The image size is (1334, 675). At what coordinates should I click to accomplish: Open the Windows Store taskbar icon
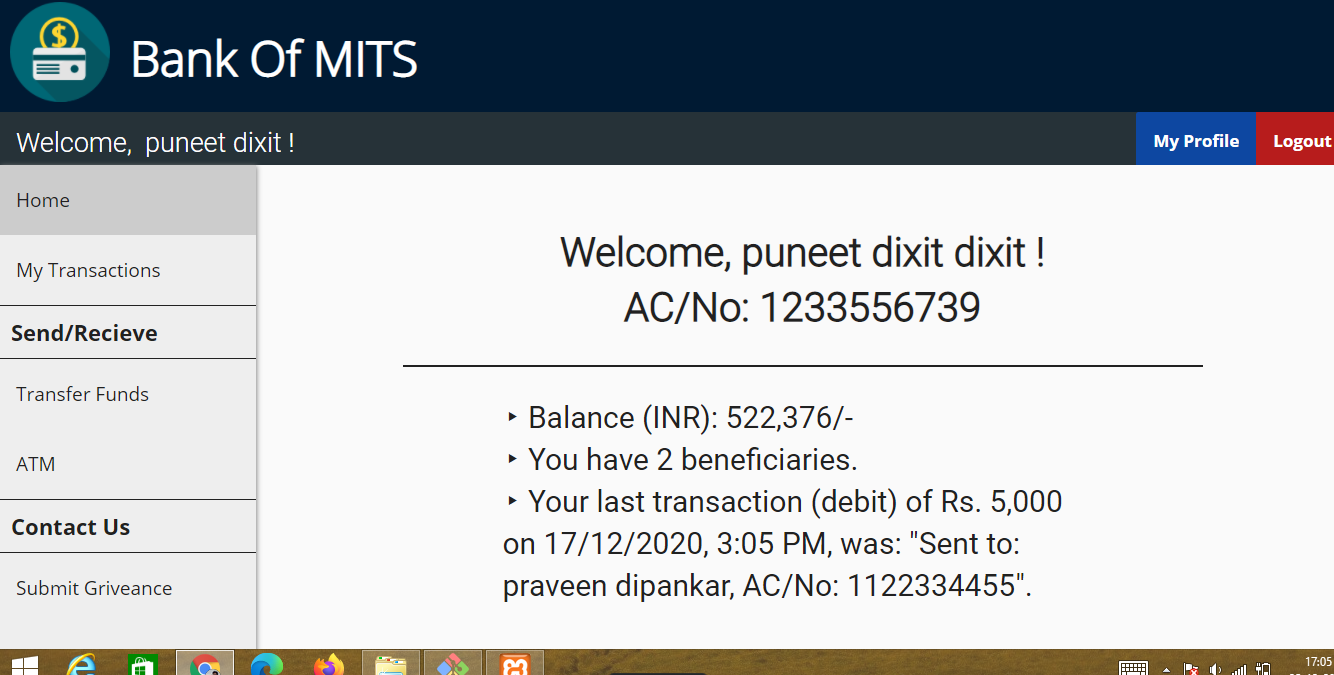tap(142, 663)
